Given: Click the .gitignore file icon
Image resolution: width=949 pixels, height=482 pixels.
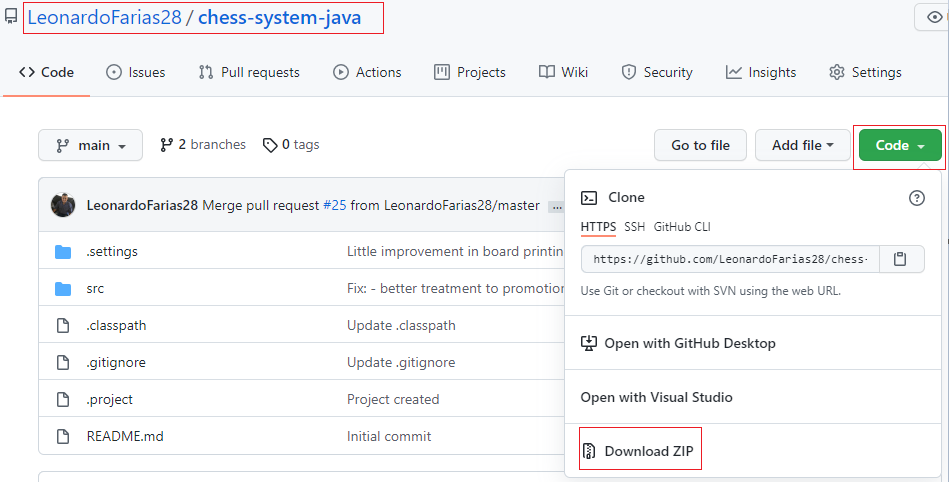Looking at the screenshot, I should pos(63,362).
